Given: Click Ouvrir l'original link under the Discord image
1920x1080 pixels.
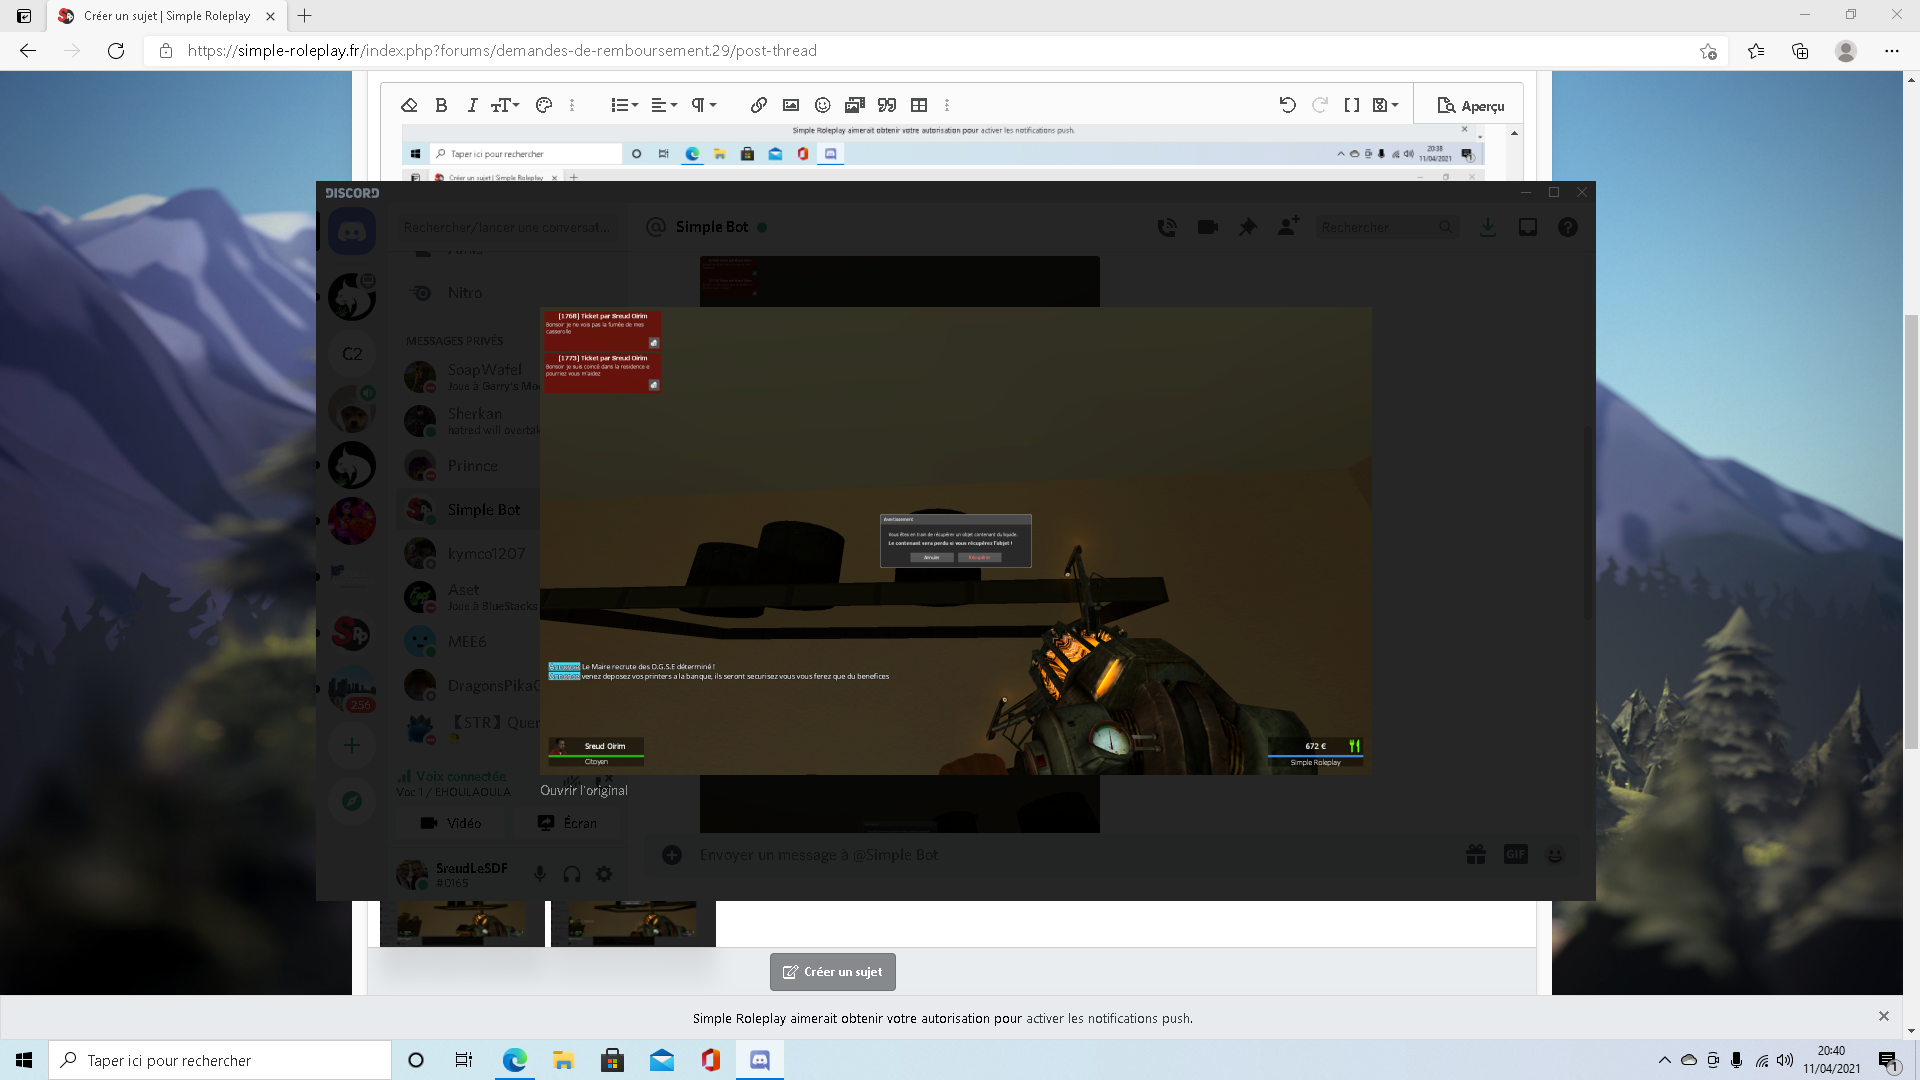Looking at the screenshot, I should pos(584,790).
